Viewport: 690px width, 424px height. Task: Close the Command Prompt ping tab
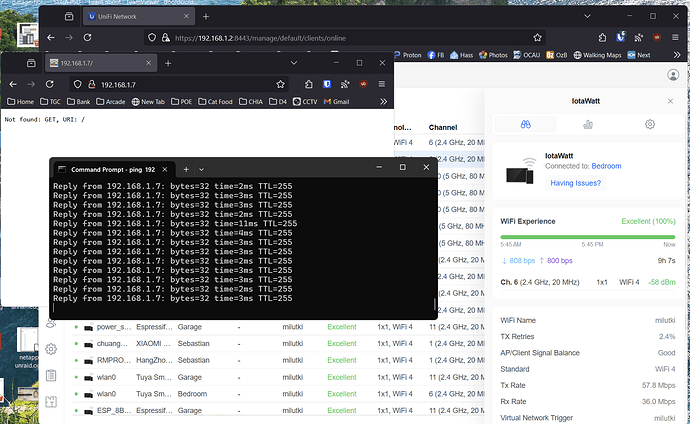[165, 170]
